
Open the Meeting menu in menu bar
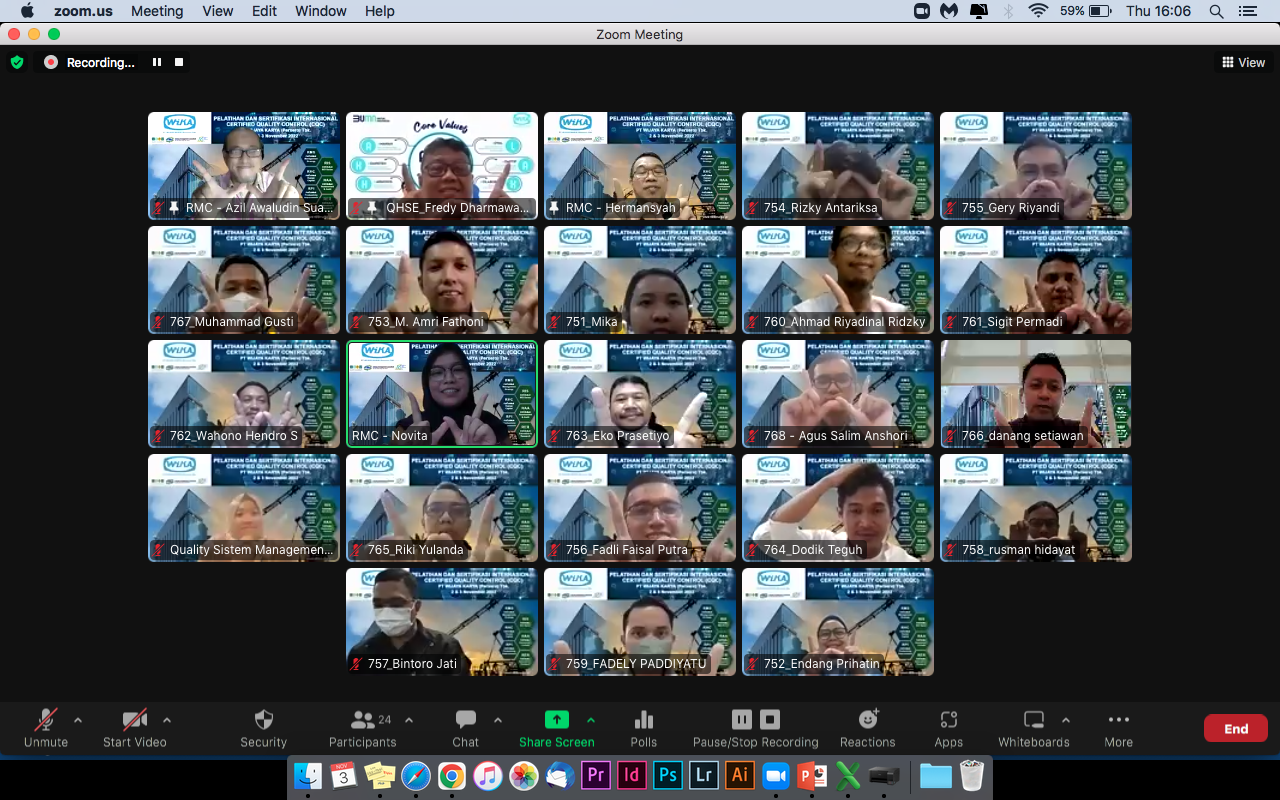click(157, 11)
